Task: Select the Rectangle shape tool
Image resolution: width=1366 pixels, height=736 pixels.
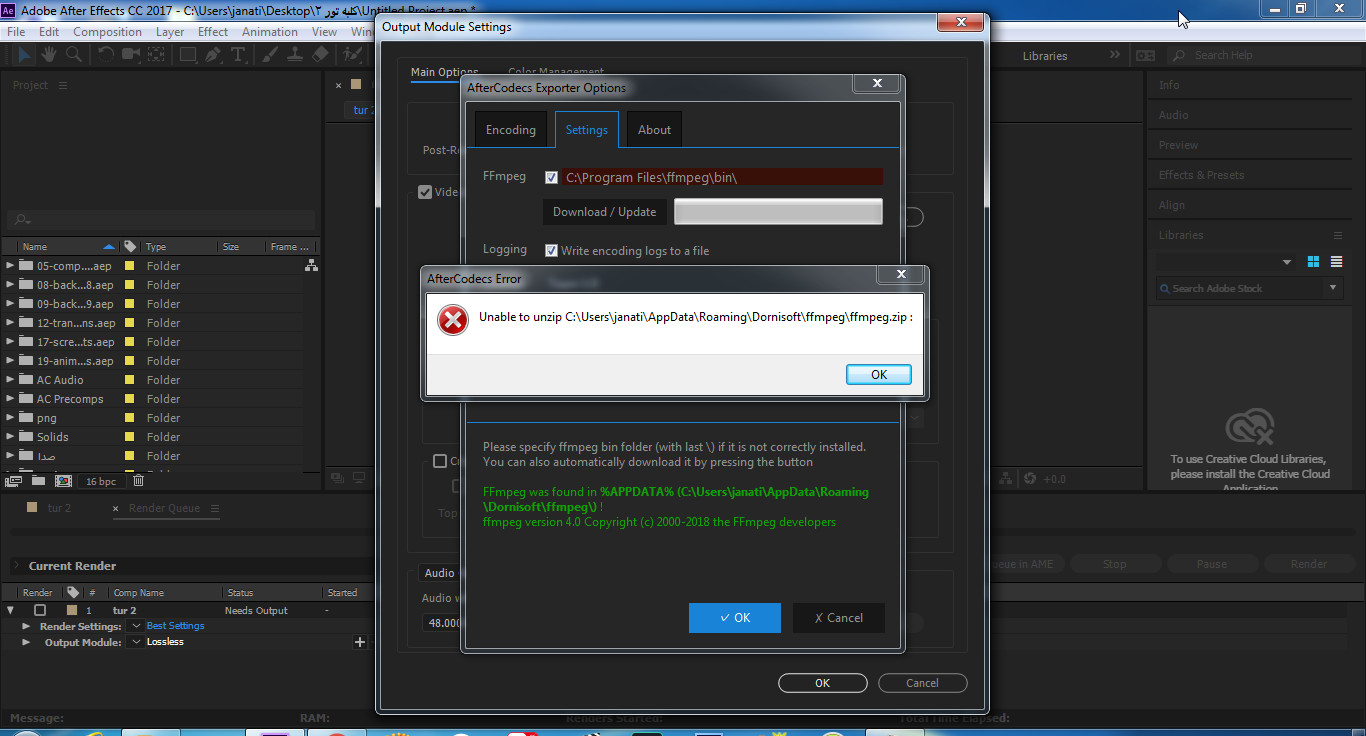Action: [x=187, y=55]
